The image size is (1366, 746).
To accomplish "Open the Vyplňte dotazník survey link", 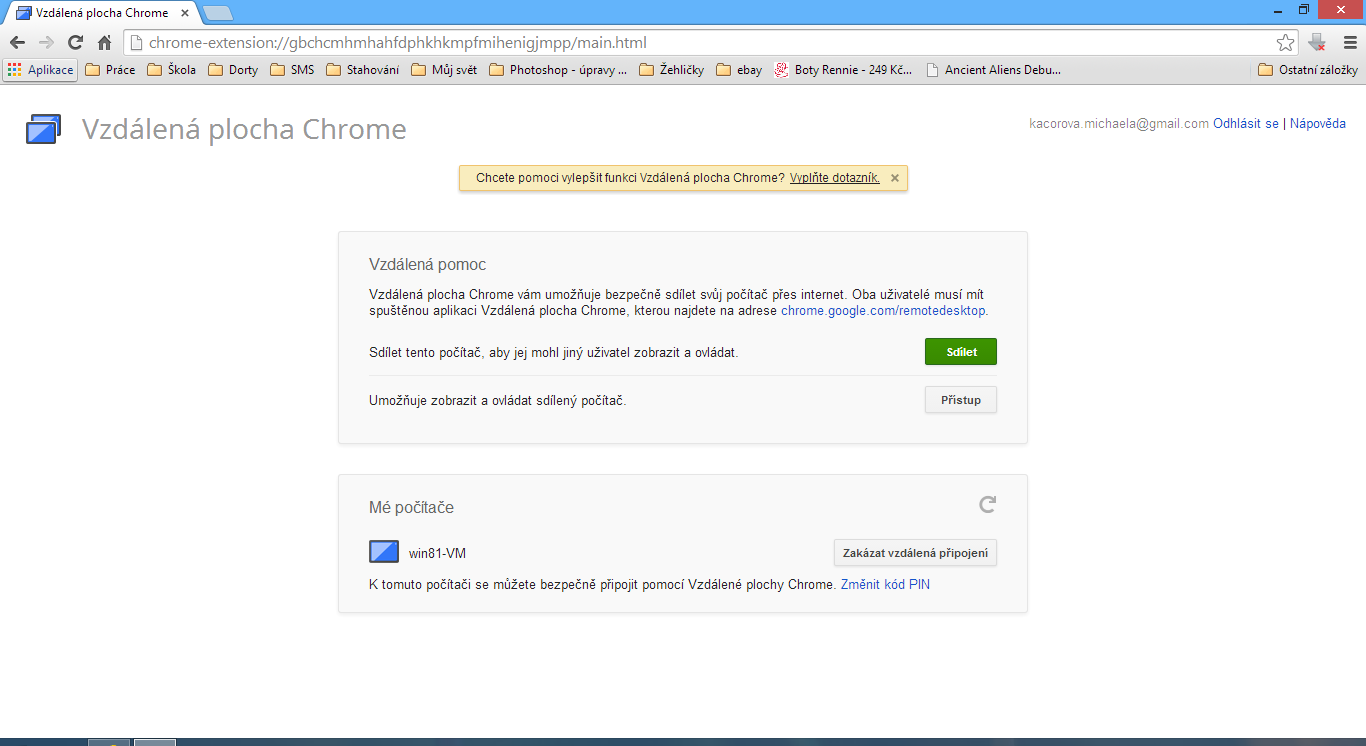I will coord(834,177).
